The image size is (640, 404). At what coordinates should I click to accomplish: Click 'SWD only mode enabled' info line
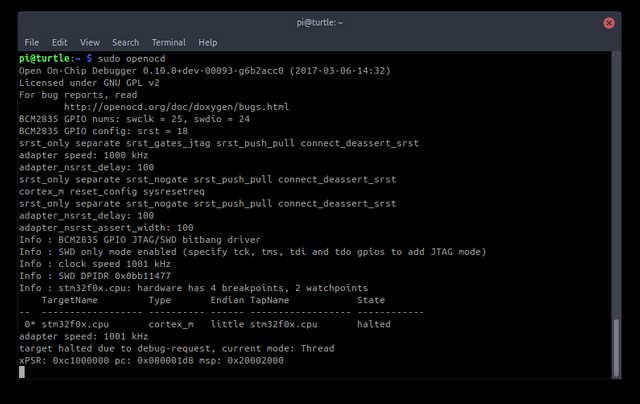(253, 252)
